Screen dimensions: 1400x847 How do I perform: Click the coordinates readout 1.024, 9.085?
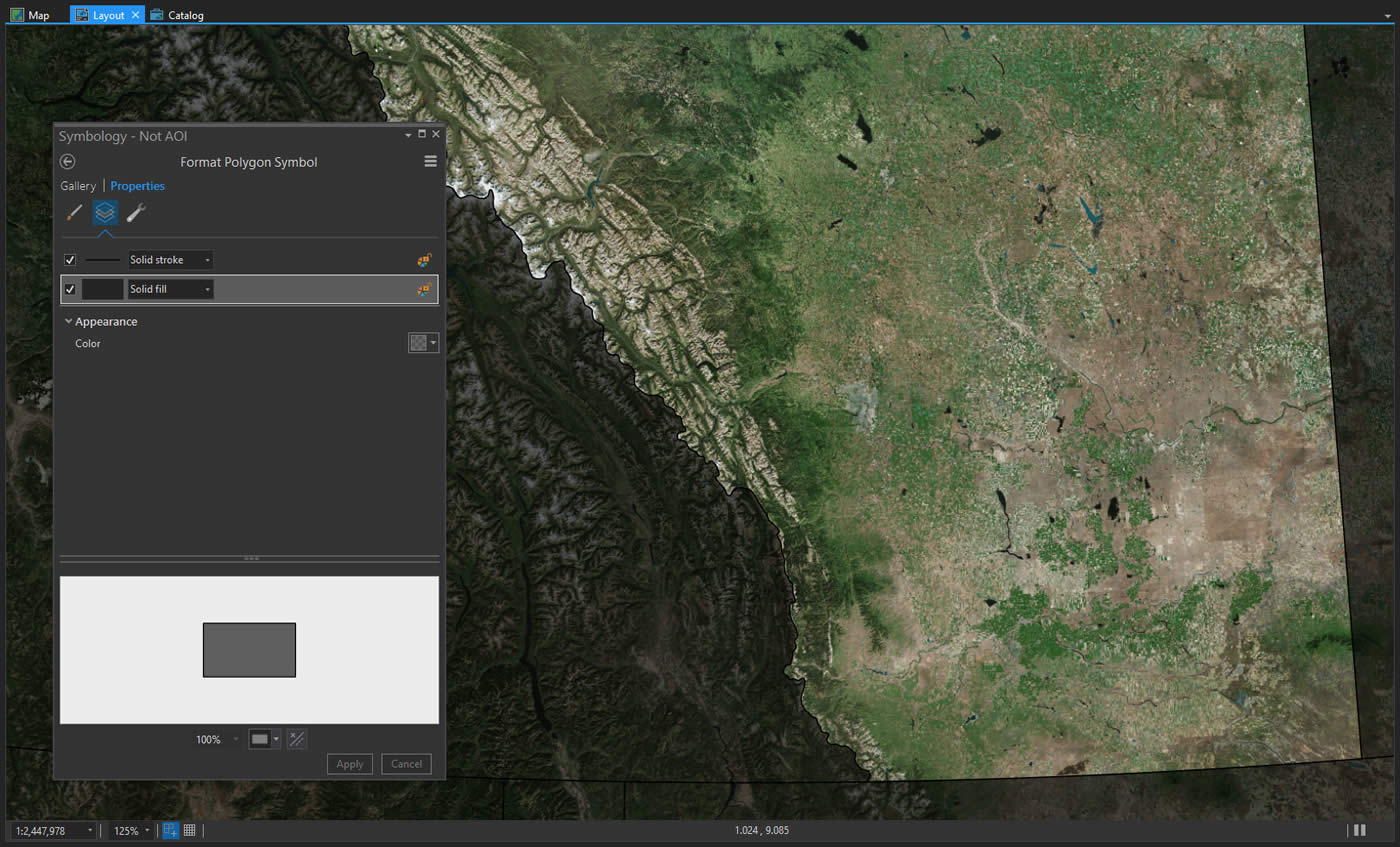coord(762,830)
